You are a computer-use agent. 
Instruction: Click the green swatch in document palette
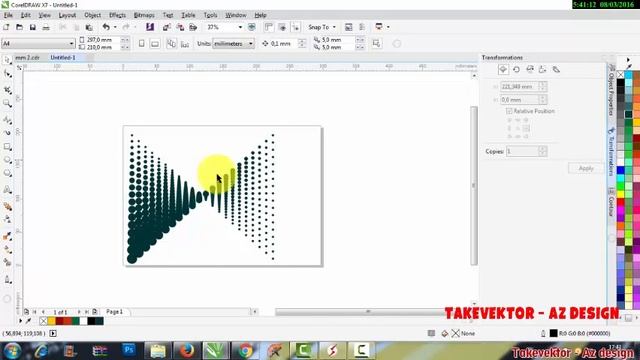click(x=76, y=321)
